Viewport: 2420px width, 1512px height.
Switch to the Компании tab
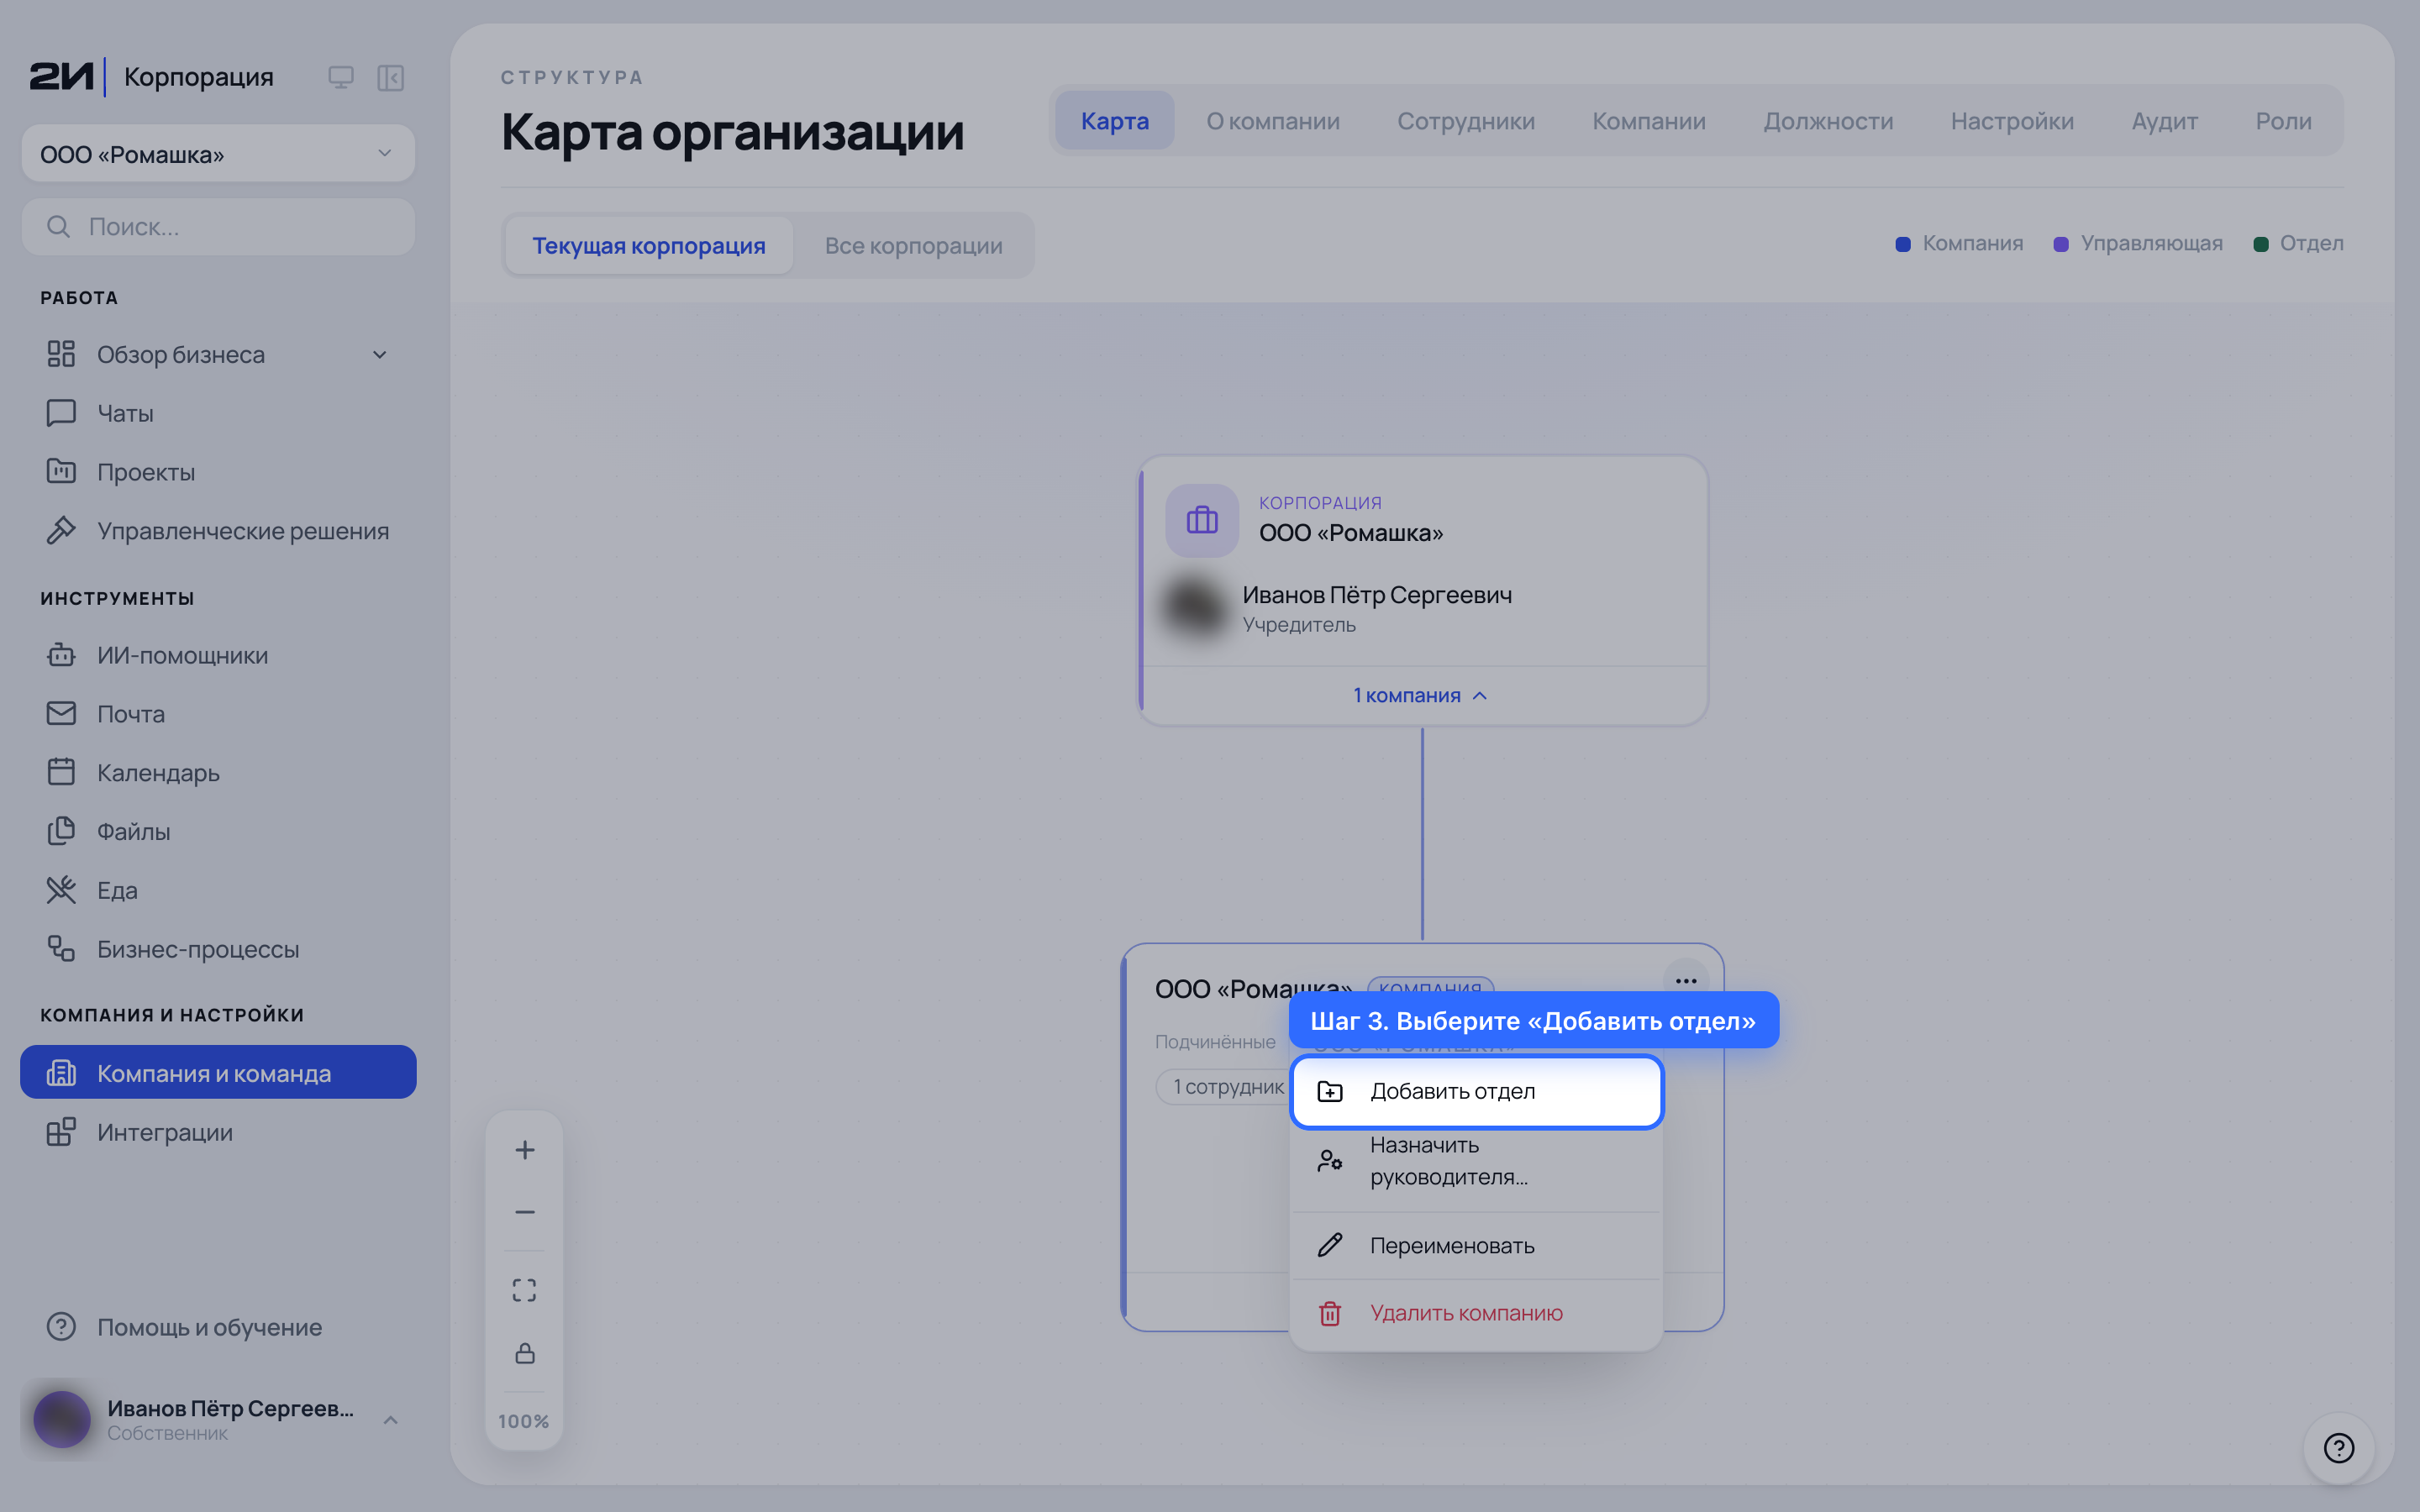click(1649, 121)
